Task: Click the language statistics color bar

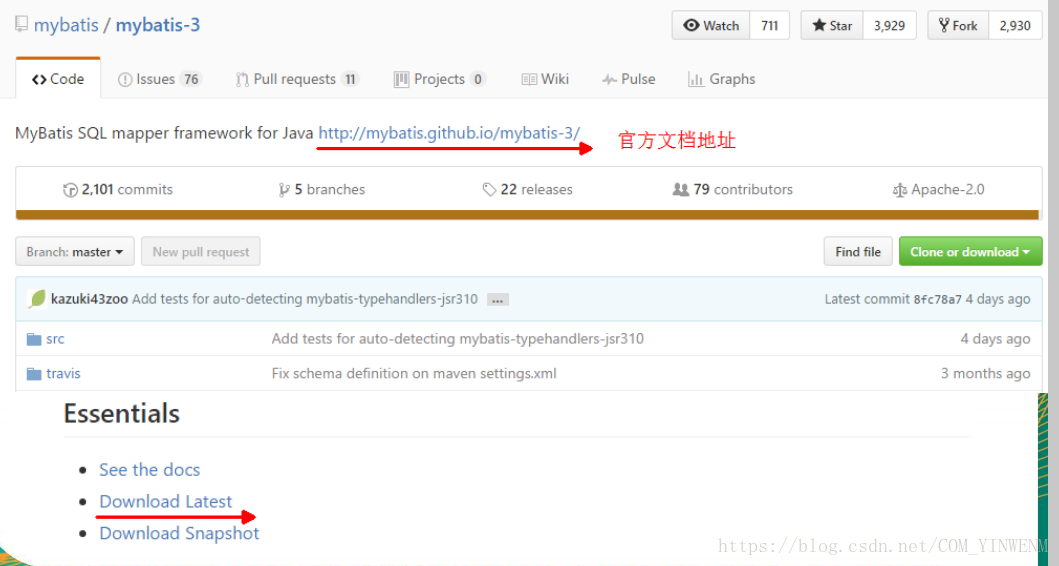Action: [527, 215]
